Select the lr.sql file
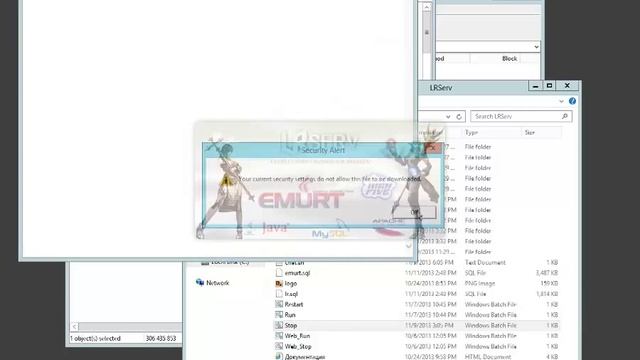The image size is (640, 360). [291, 294]
